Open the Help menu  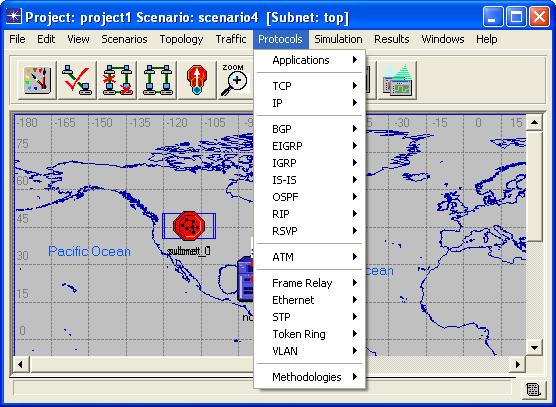[486, 39]
